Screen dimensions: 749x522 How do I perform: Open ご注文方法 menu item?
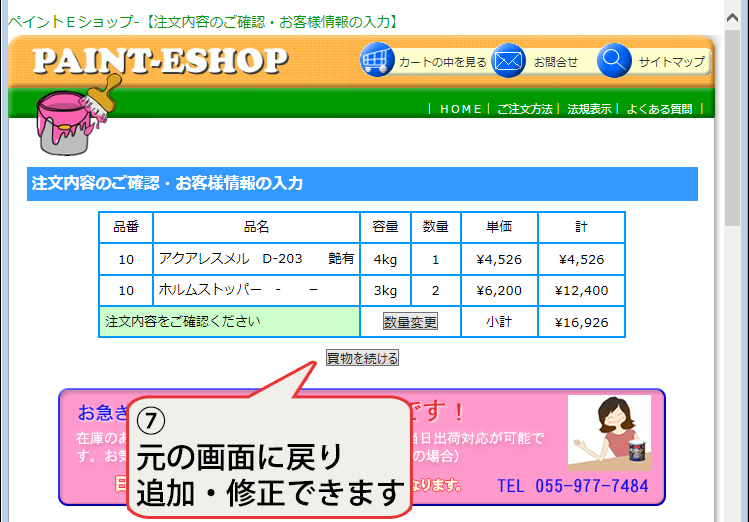tap(524, 109)
